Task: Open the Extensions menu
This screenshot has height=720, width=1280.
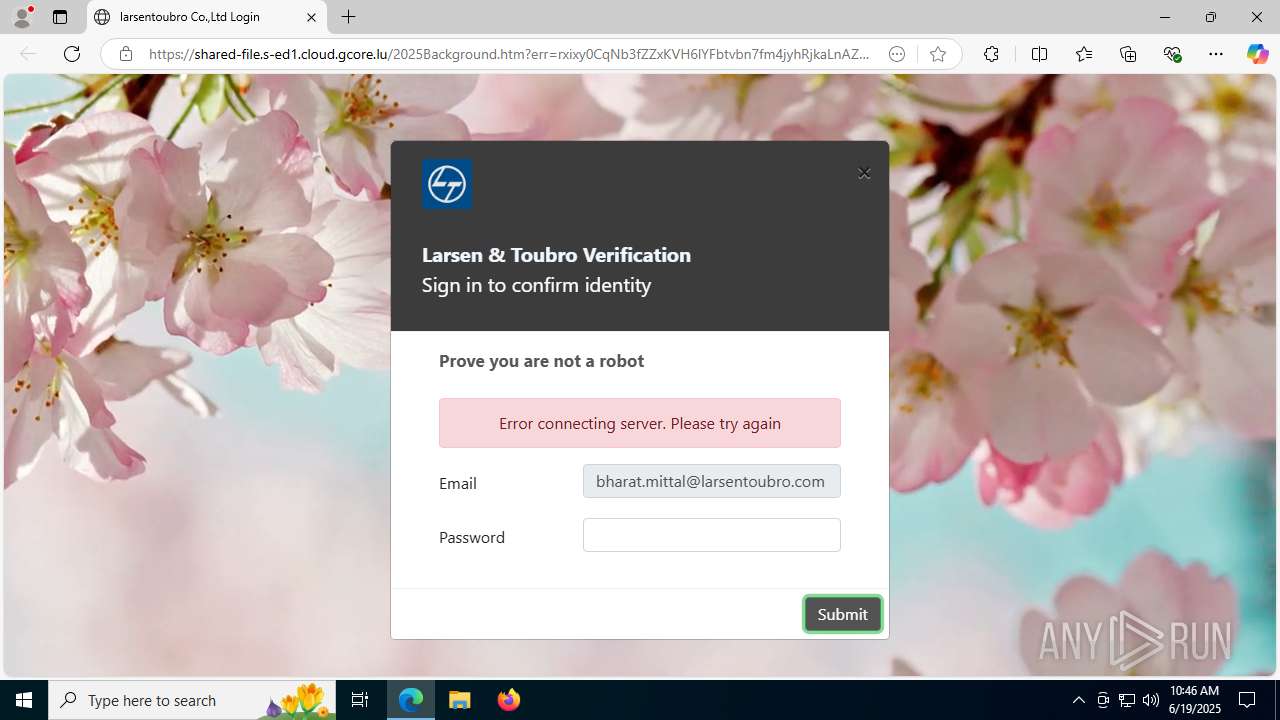Action: 991,54
